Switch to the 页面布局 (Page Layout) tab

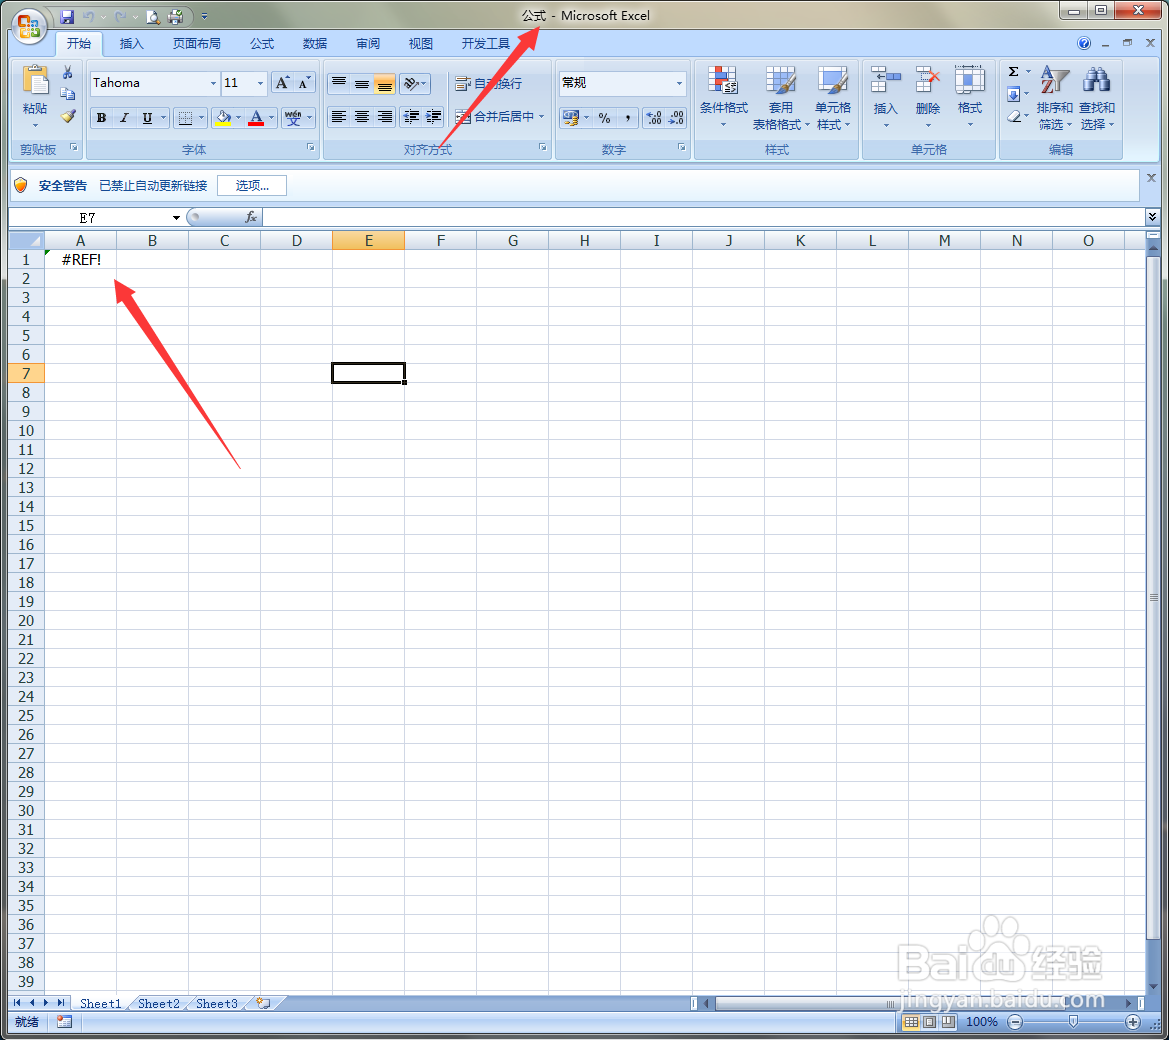(x=197, y=43)
